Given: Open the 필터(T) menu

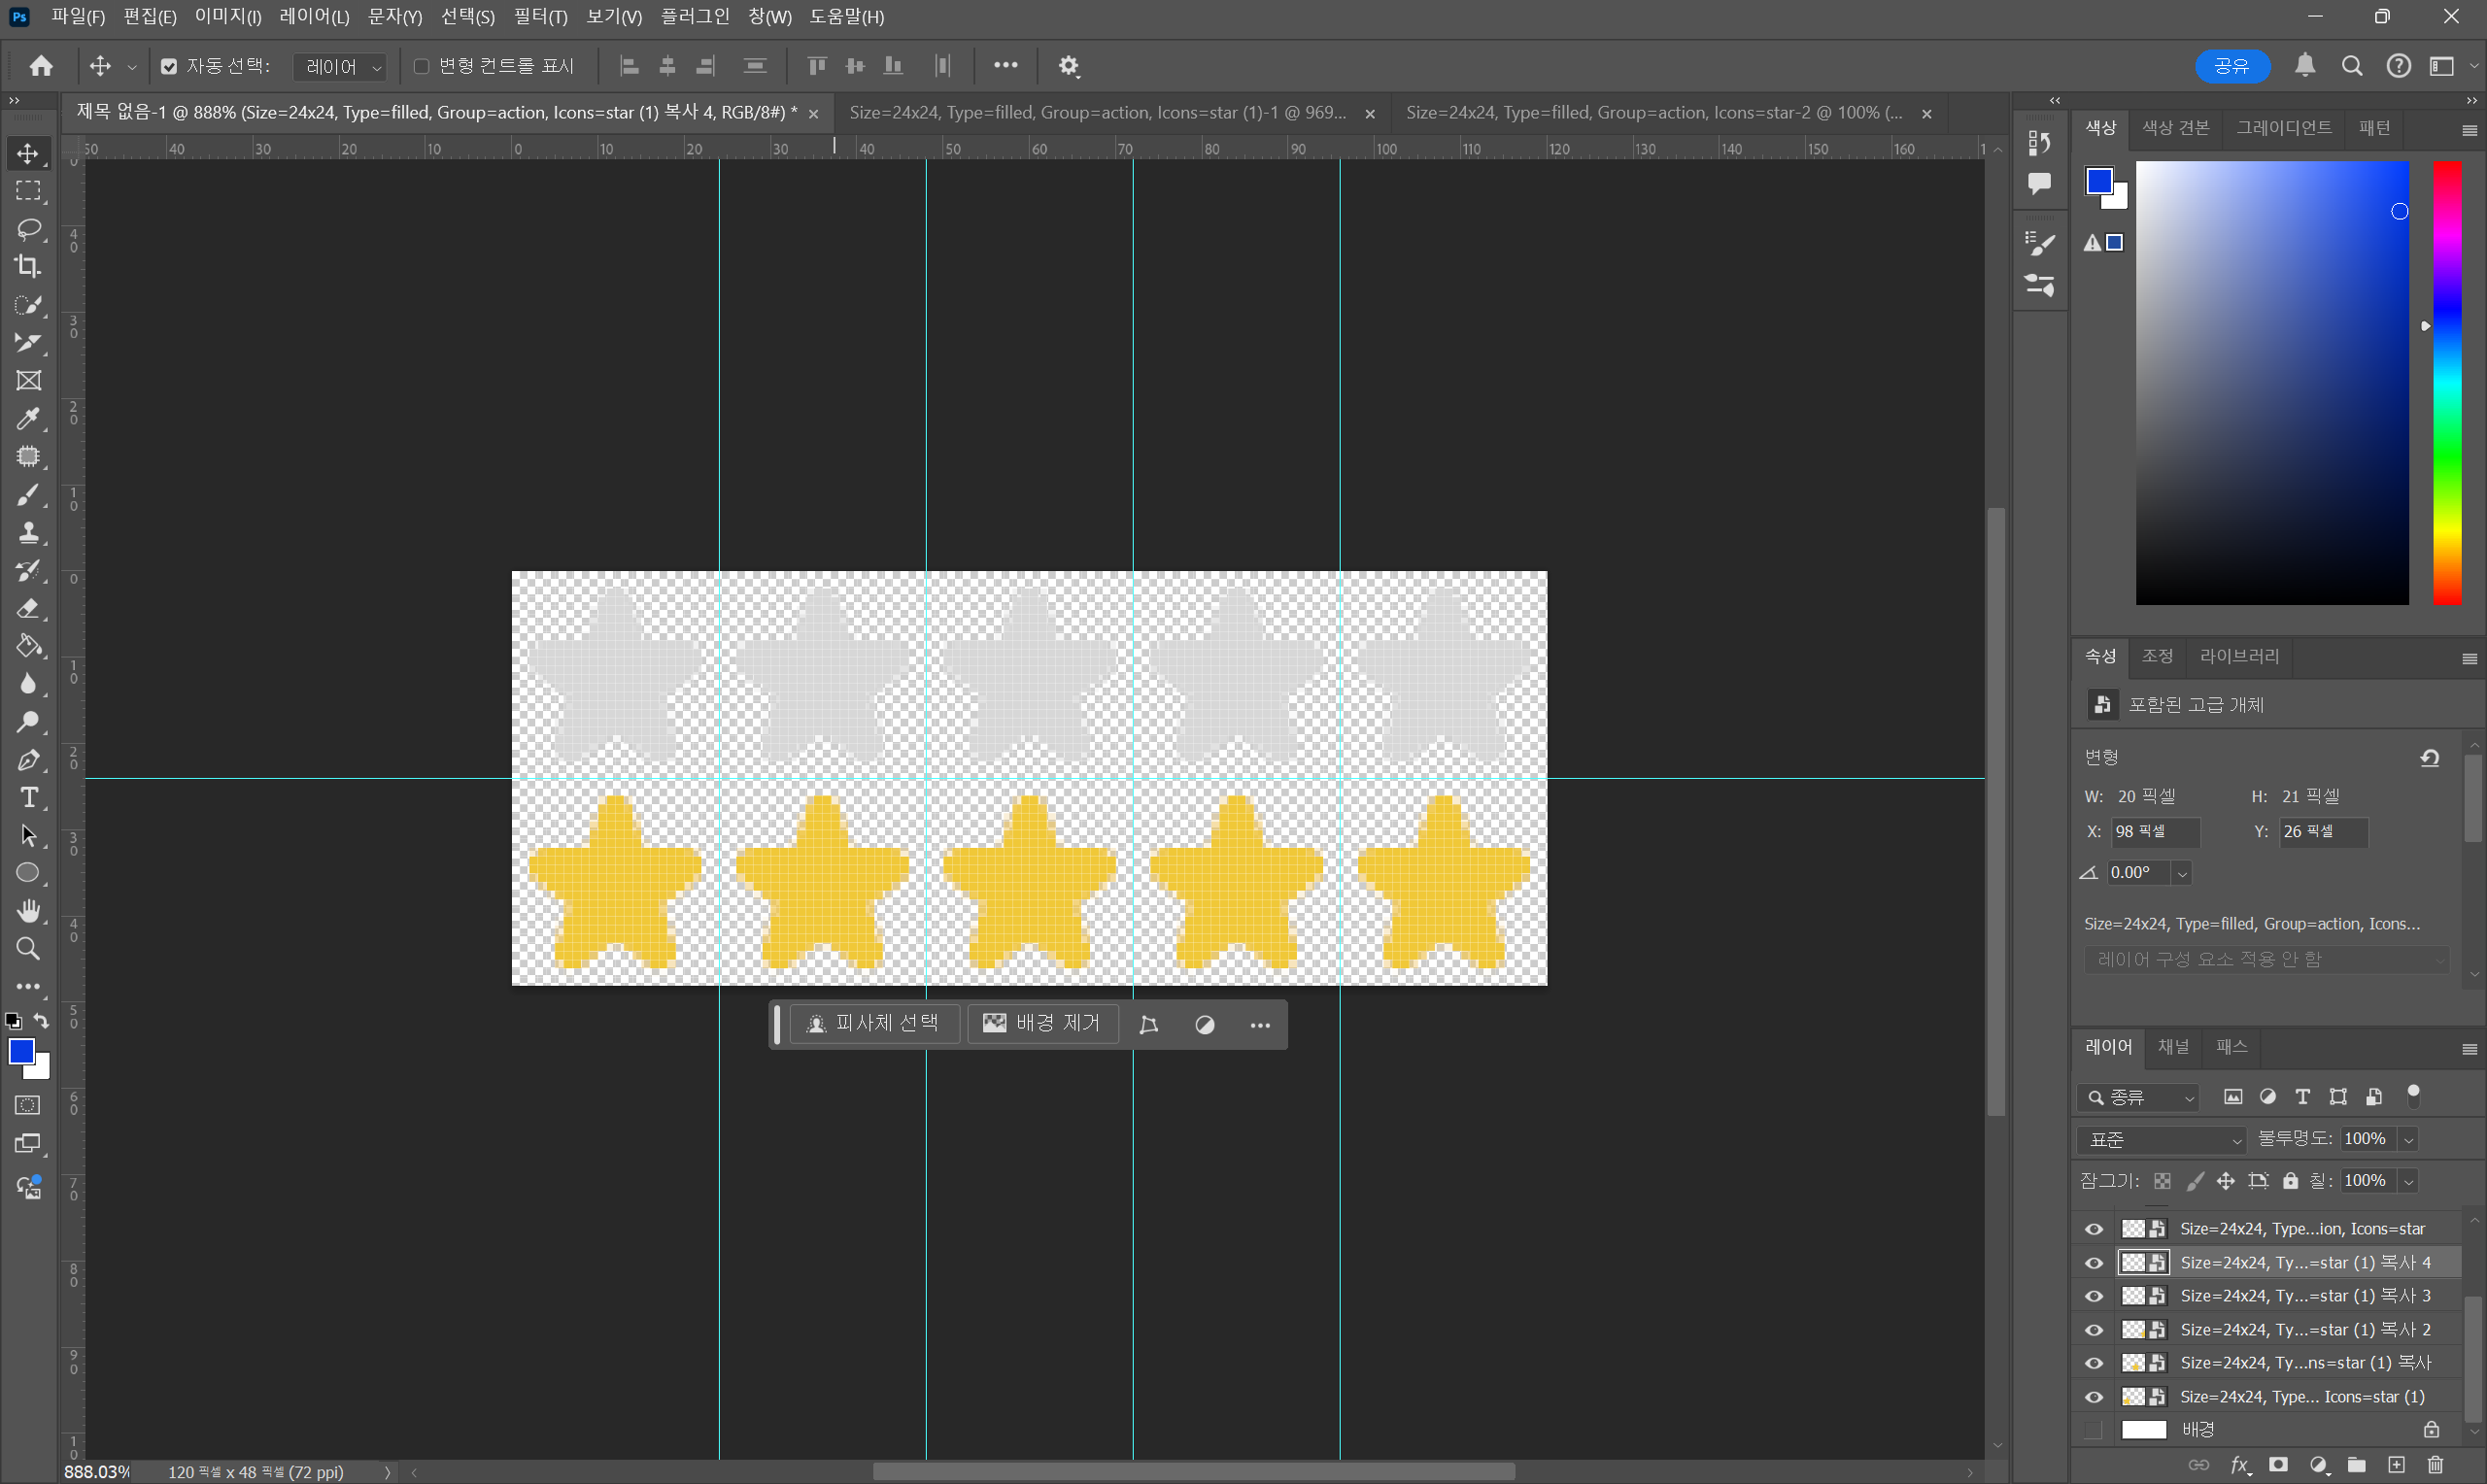Looking at the screenshot, I should point(540,17).
